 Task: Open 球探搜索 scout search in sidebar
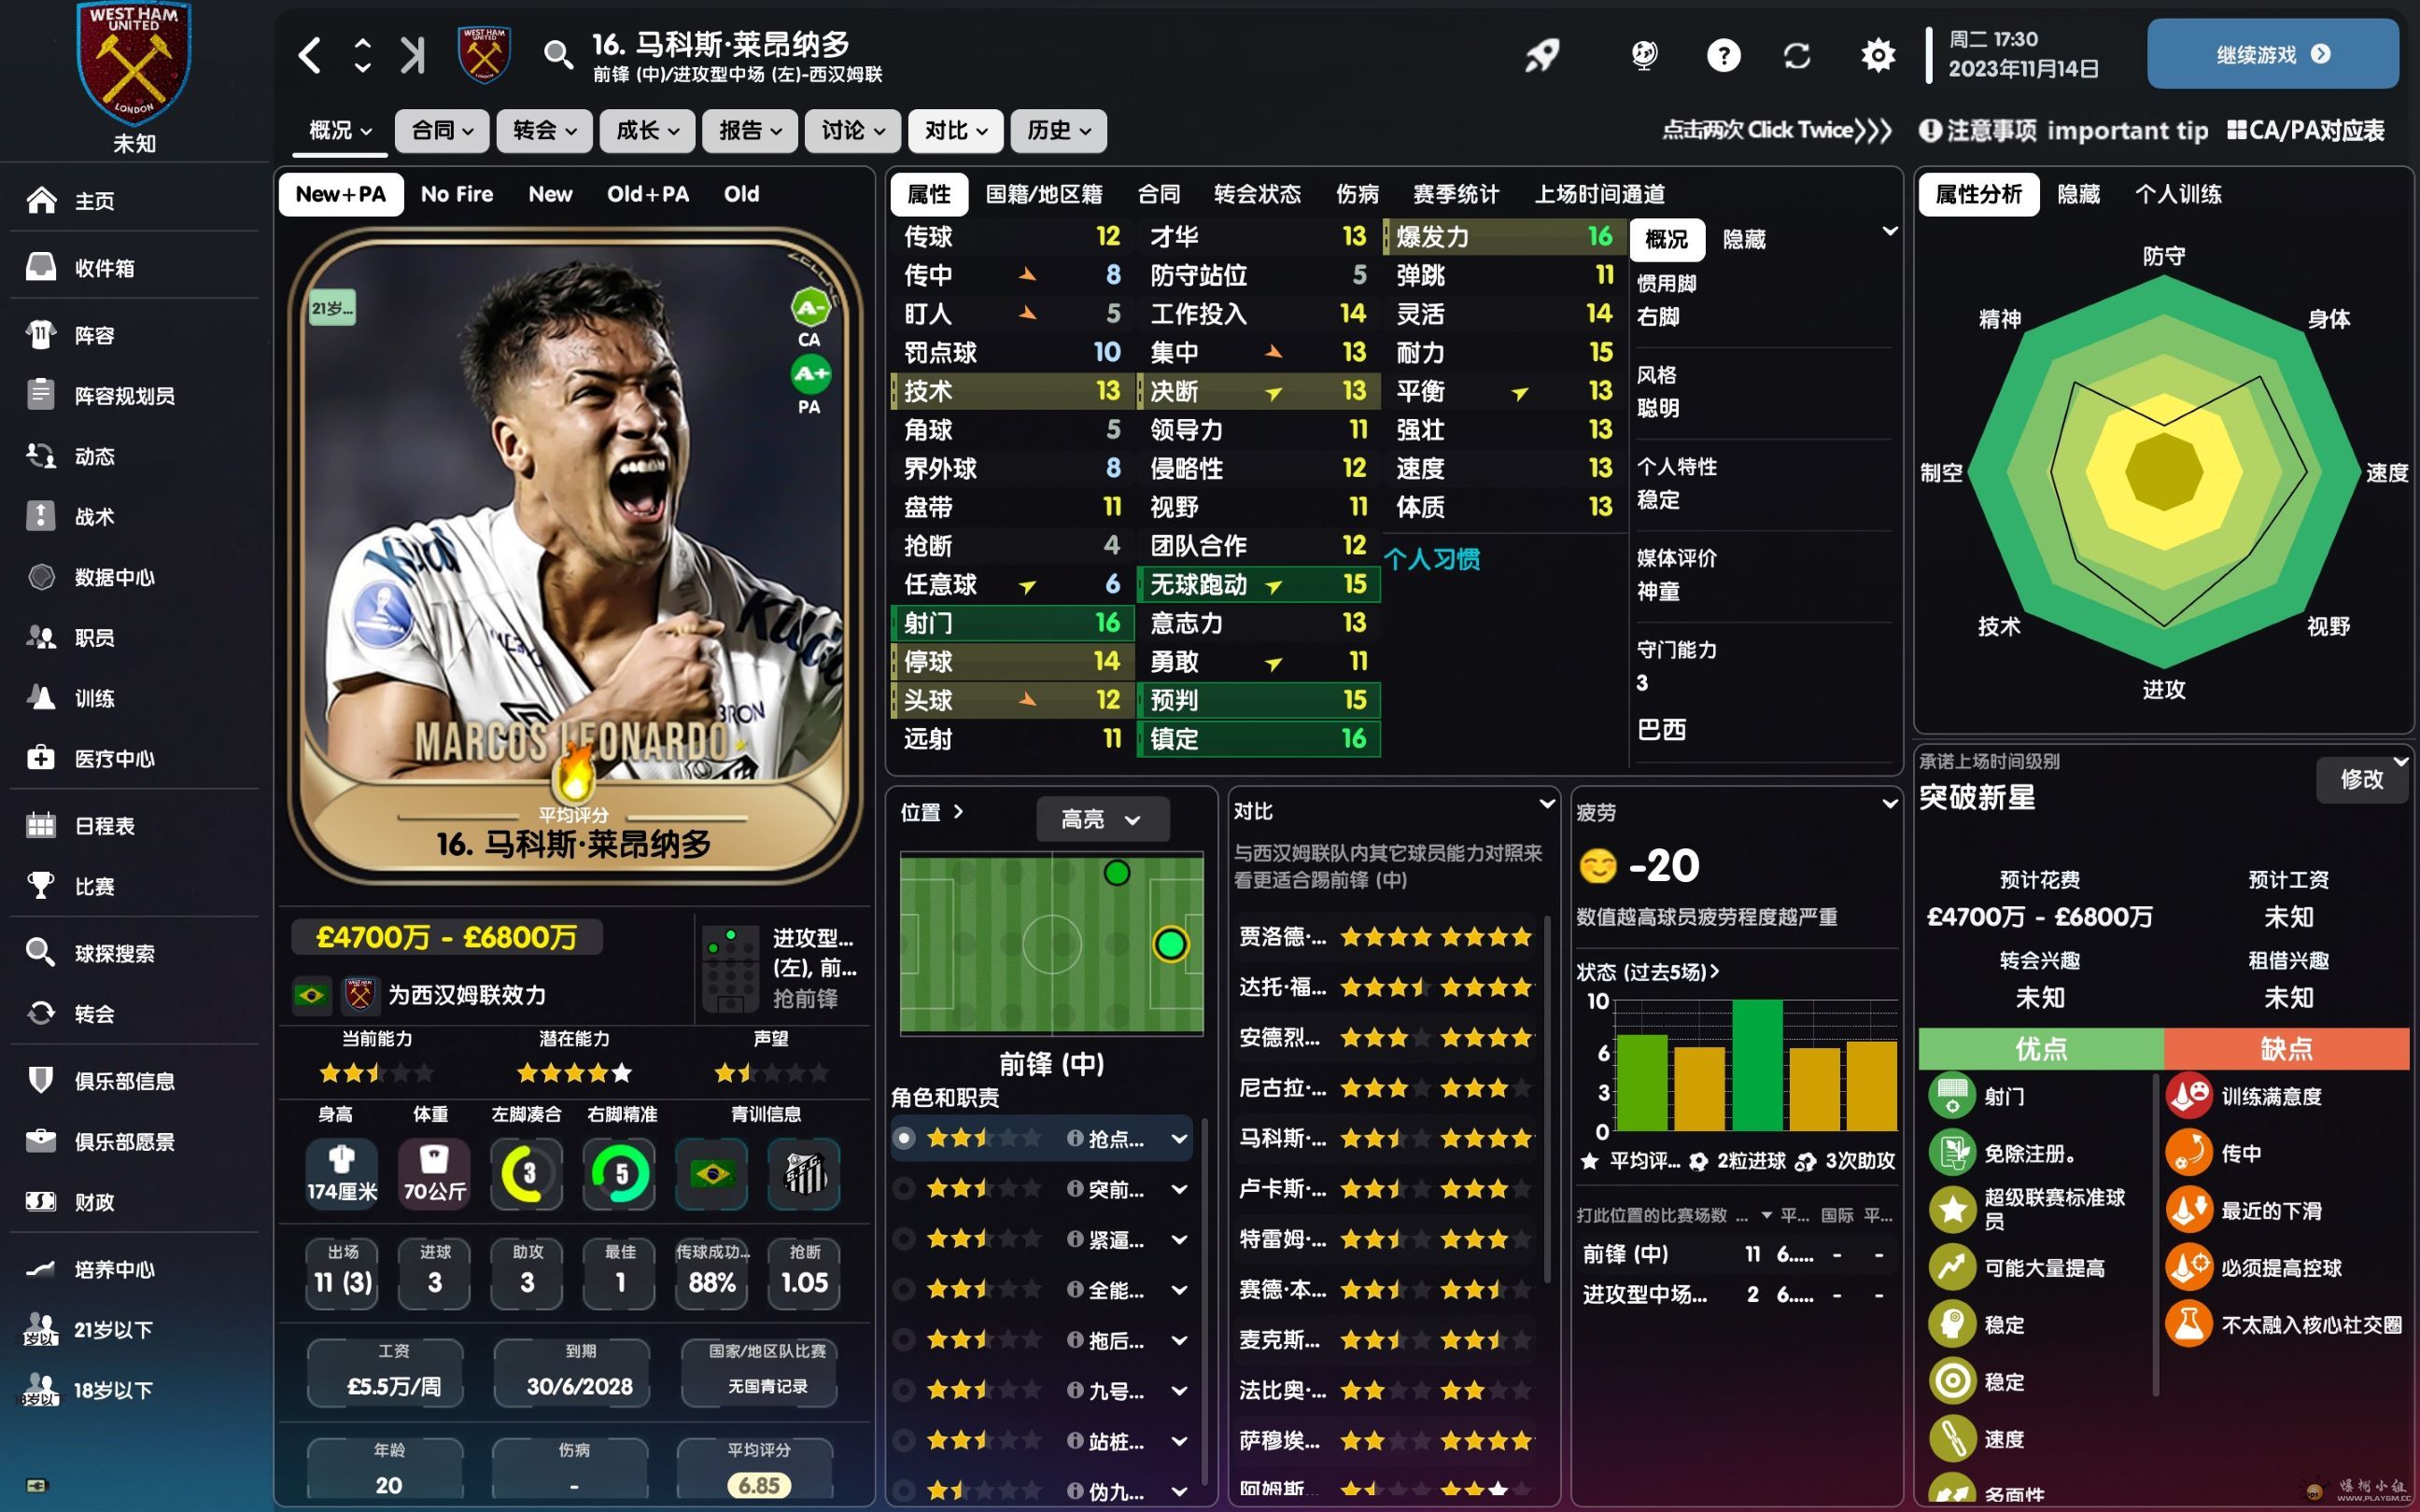[114, 953]
